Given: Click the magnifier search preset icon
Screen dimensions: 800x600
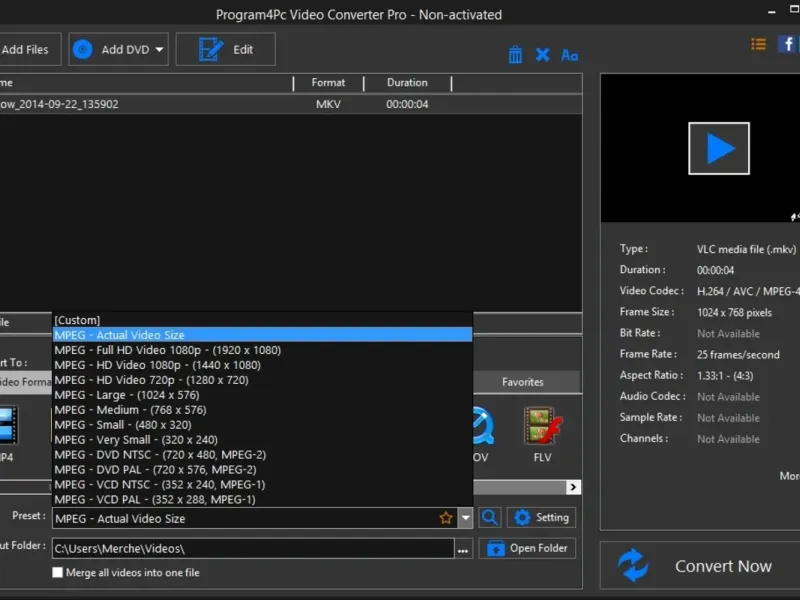Looking at the screenshot, I should coord(489,518).
